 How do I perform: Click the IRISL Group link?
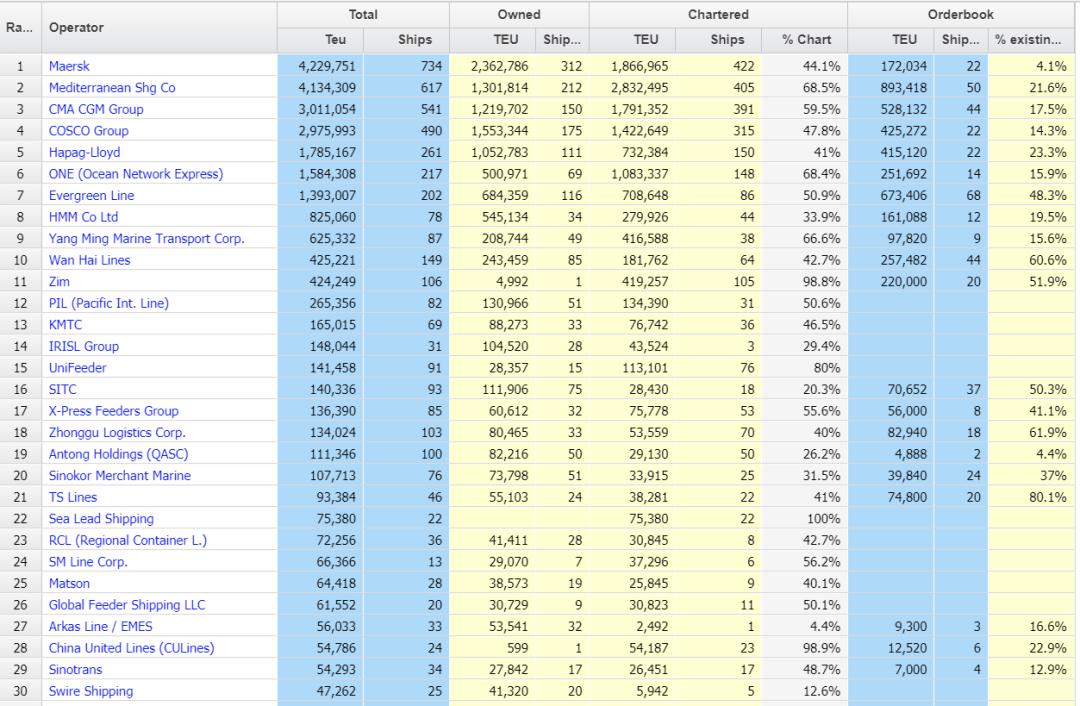(x=83, y=346)
